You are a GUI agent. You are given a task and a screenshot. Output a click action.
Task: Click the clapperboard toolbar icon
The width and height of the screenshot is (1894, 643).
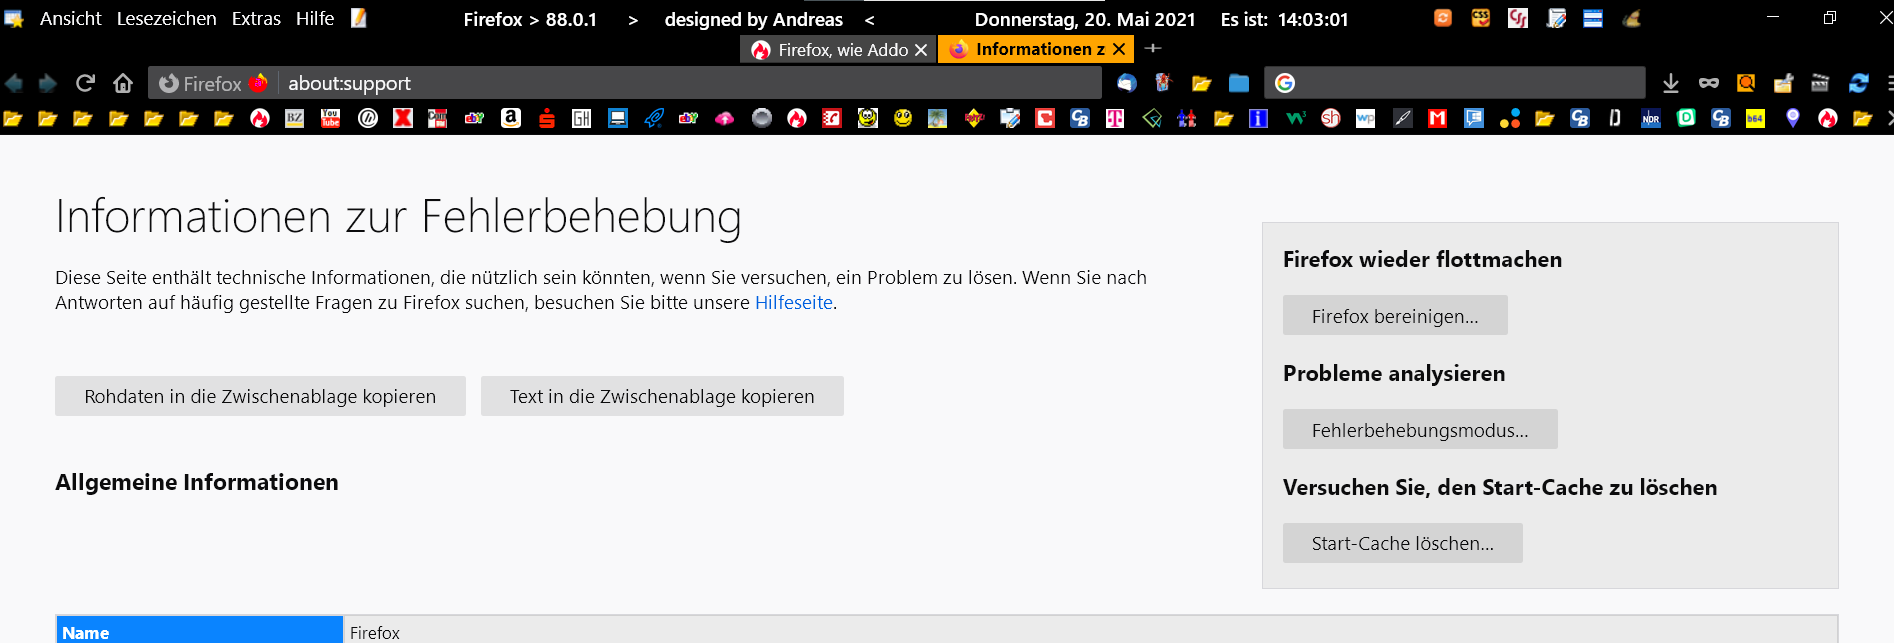coord(1820,83)
